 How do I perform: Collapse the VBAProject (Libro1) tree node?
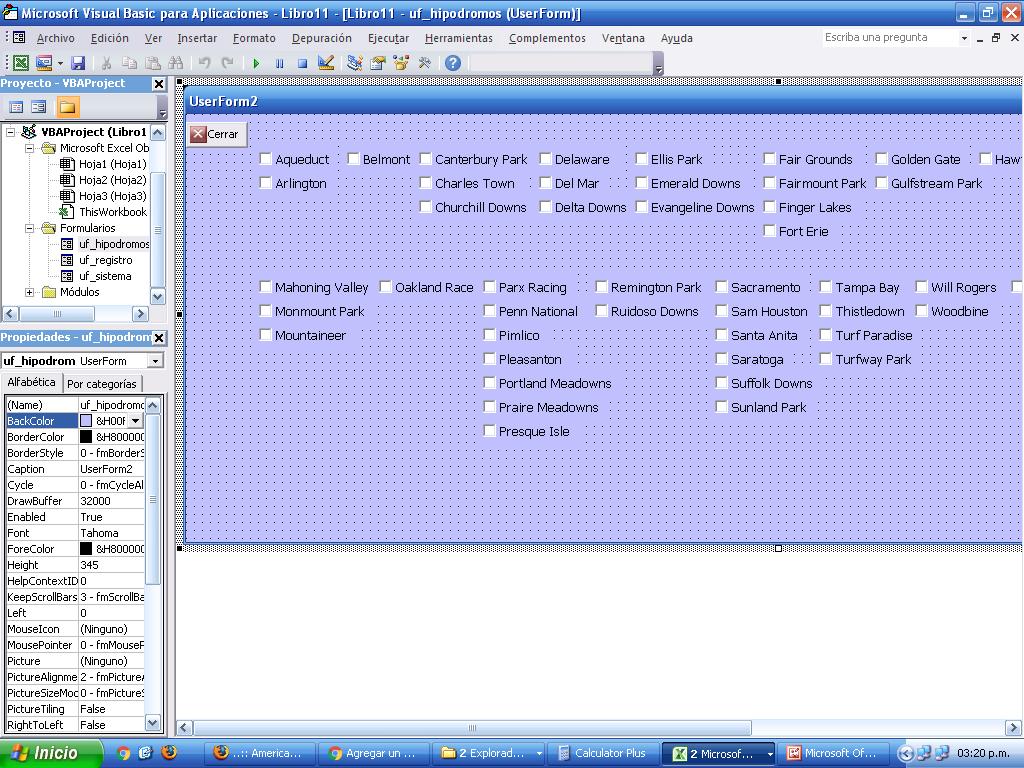(10, 132)
